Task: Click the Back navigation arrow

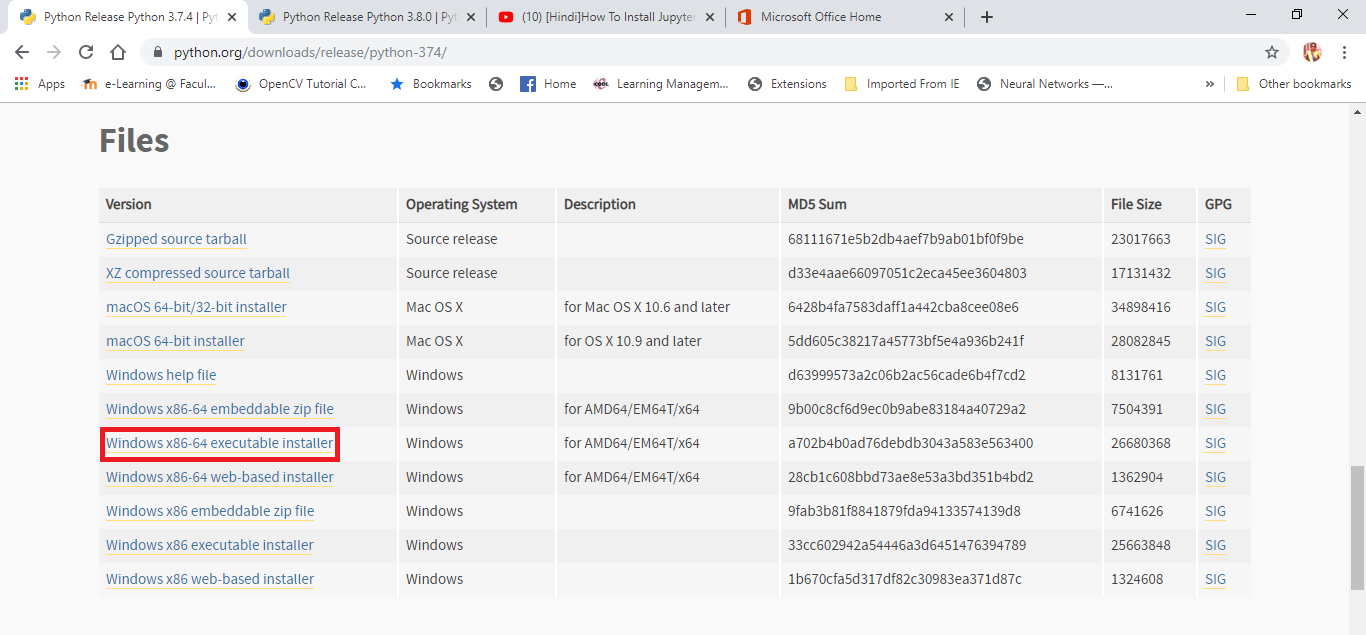Action: tap(21, 52)
